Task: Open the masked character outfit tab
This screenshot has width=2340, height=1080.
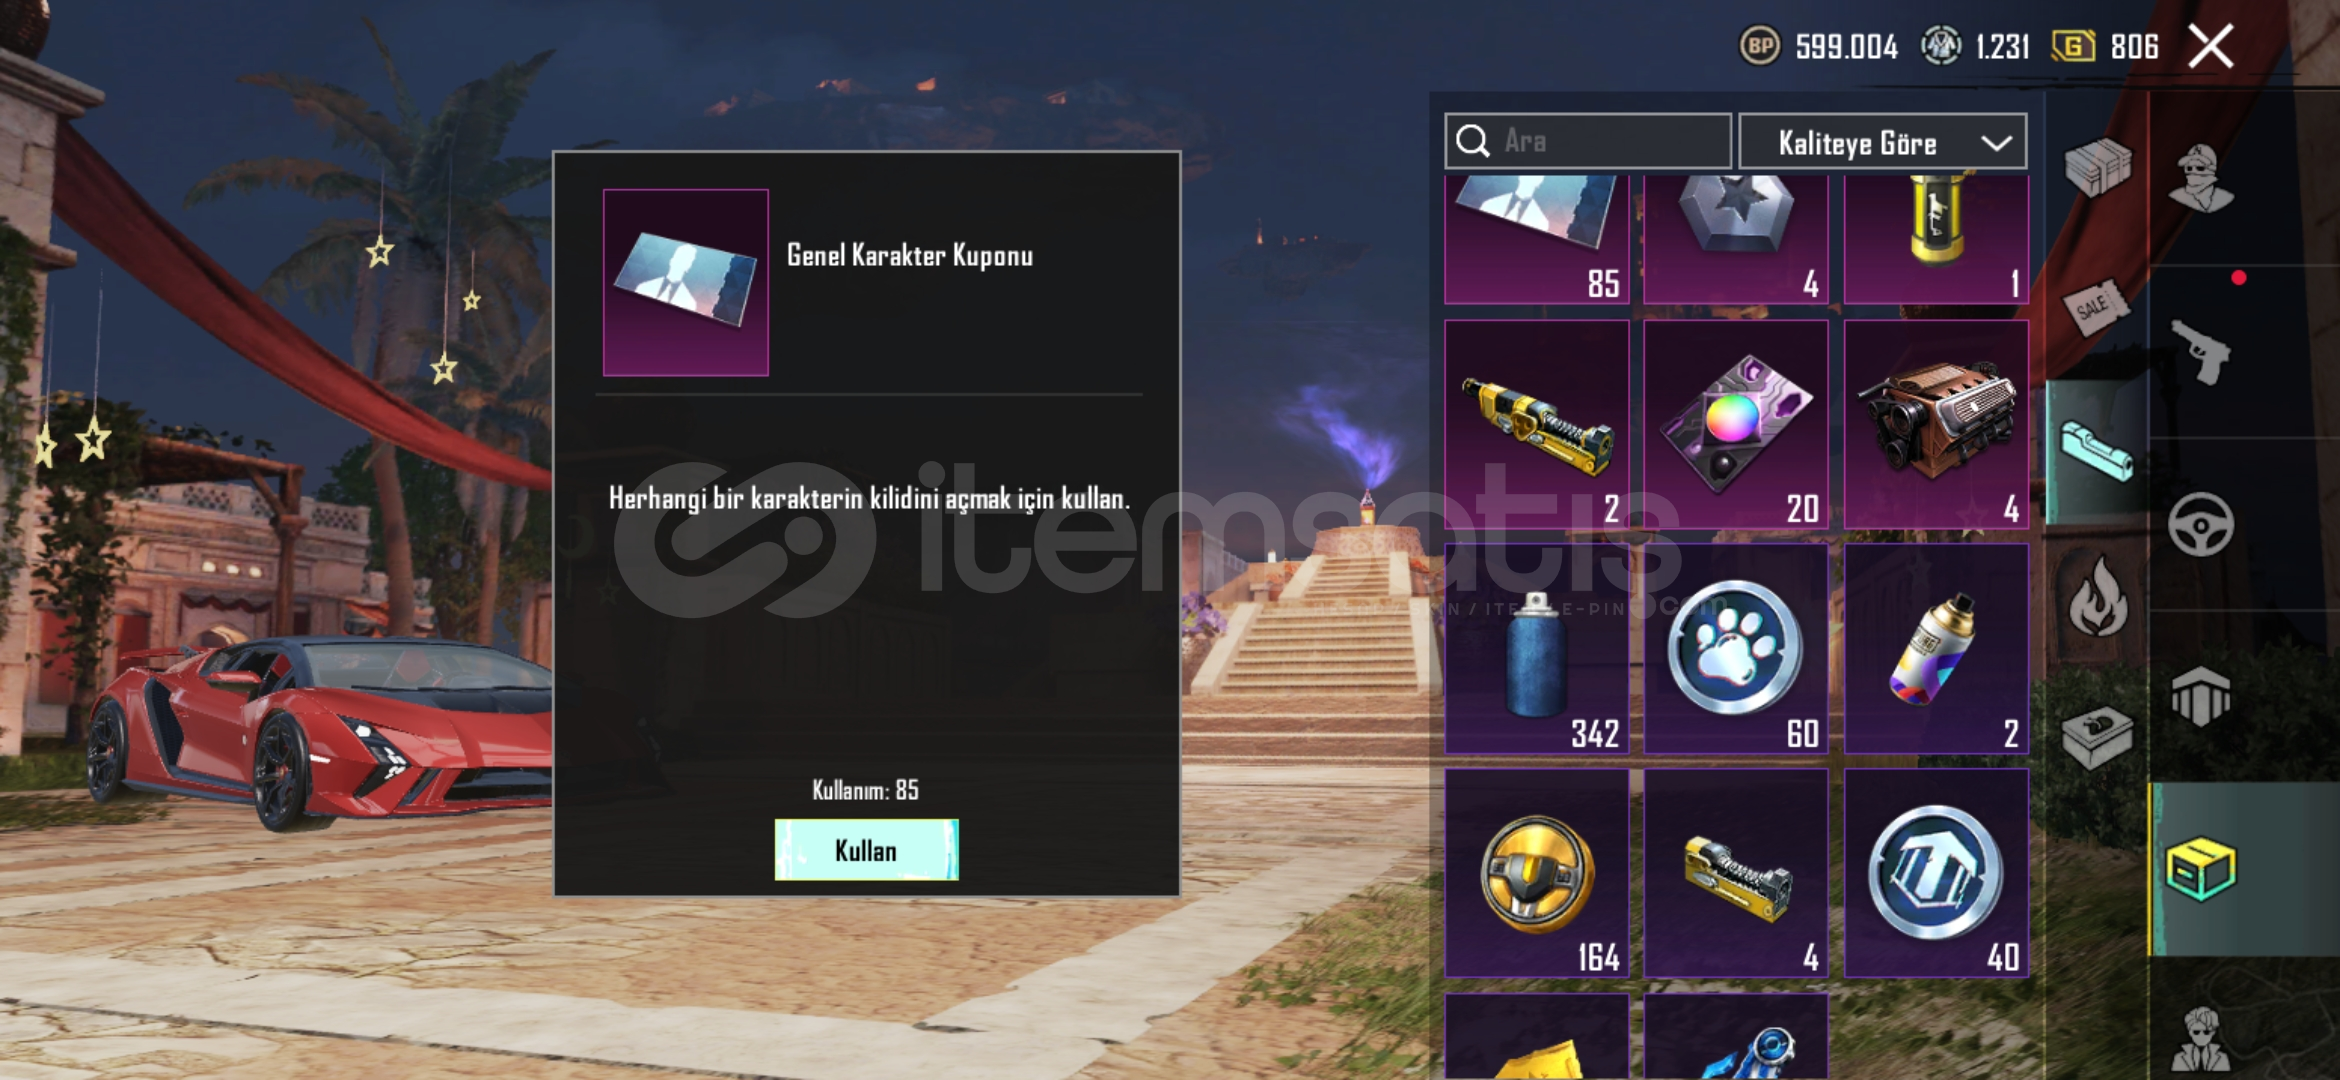Action: [2201, 178]
